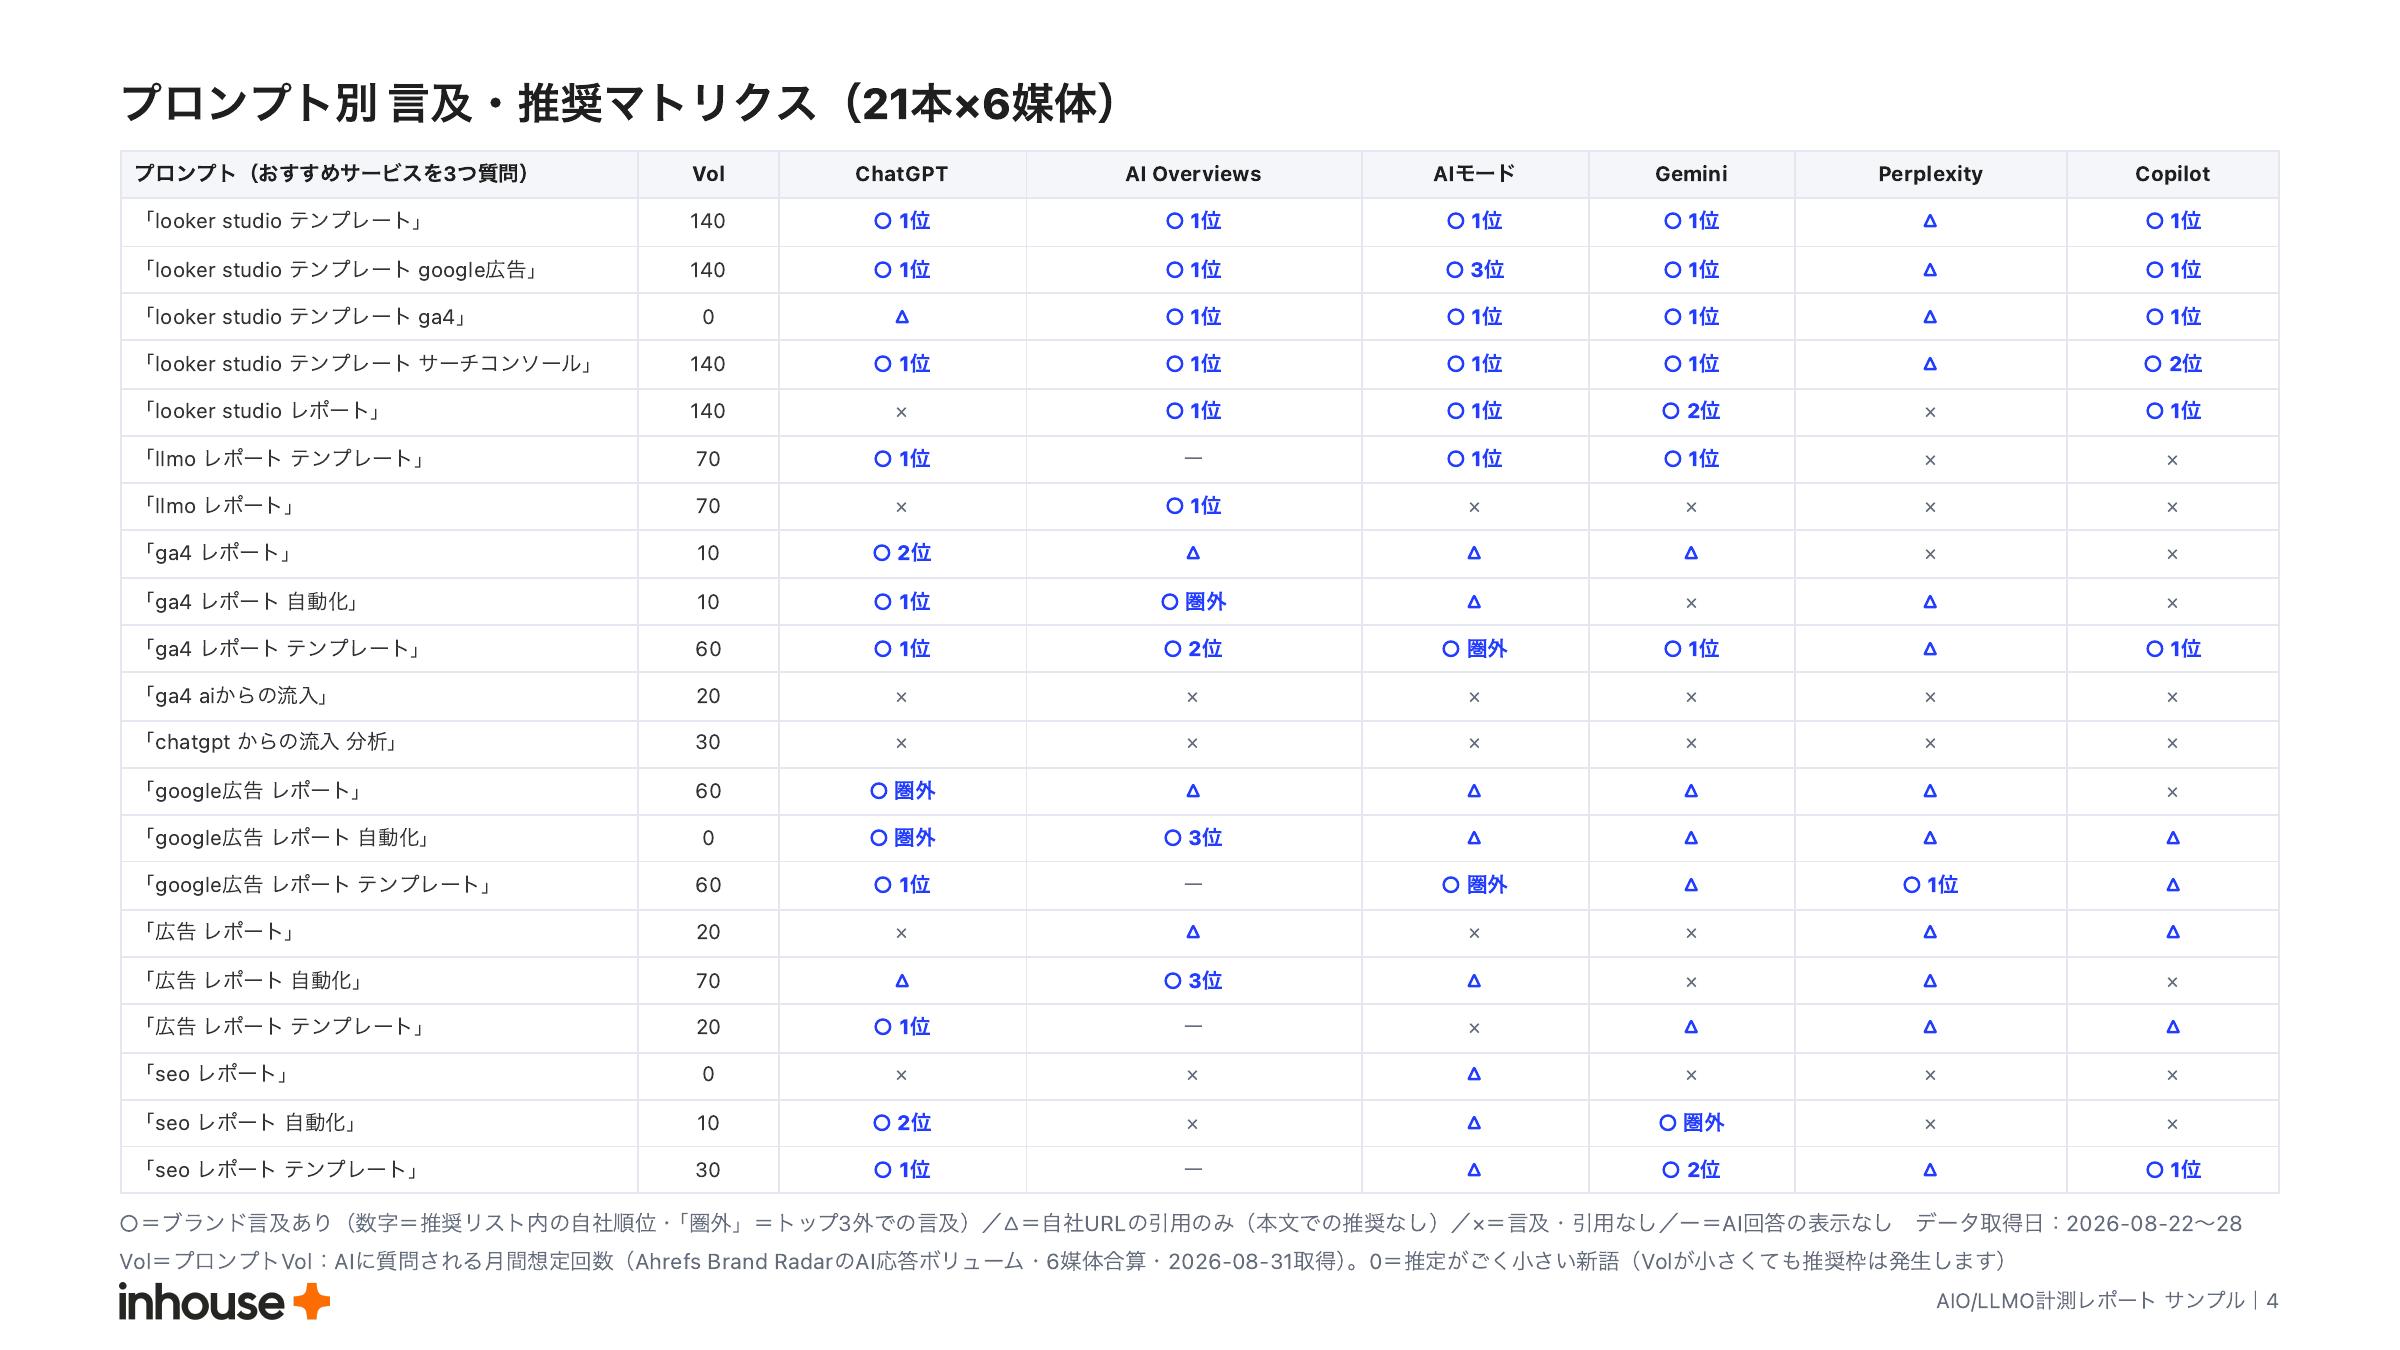
Task: Click AI Overviews 3位 in 広告 レポート 自動化 row
Action: (1193, 981)
